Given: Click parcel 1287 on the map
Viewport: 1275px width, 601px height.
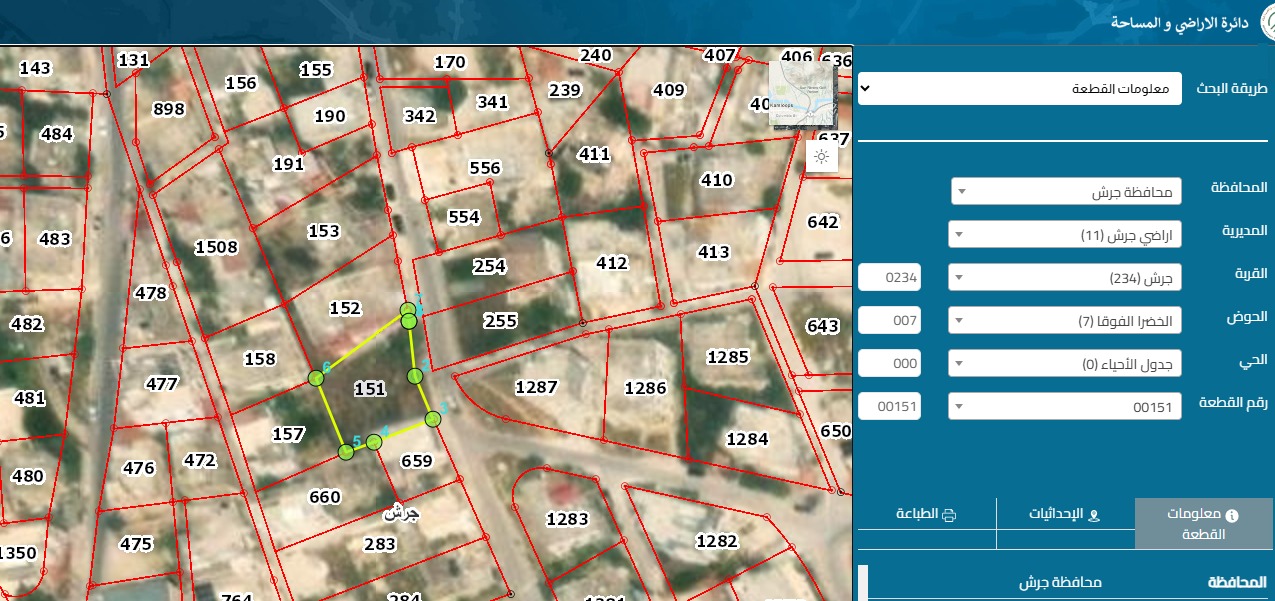Looking at the screenshot, I should (536, 387).
